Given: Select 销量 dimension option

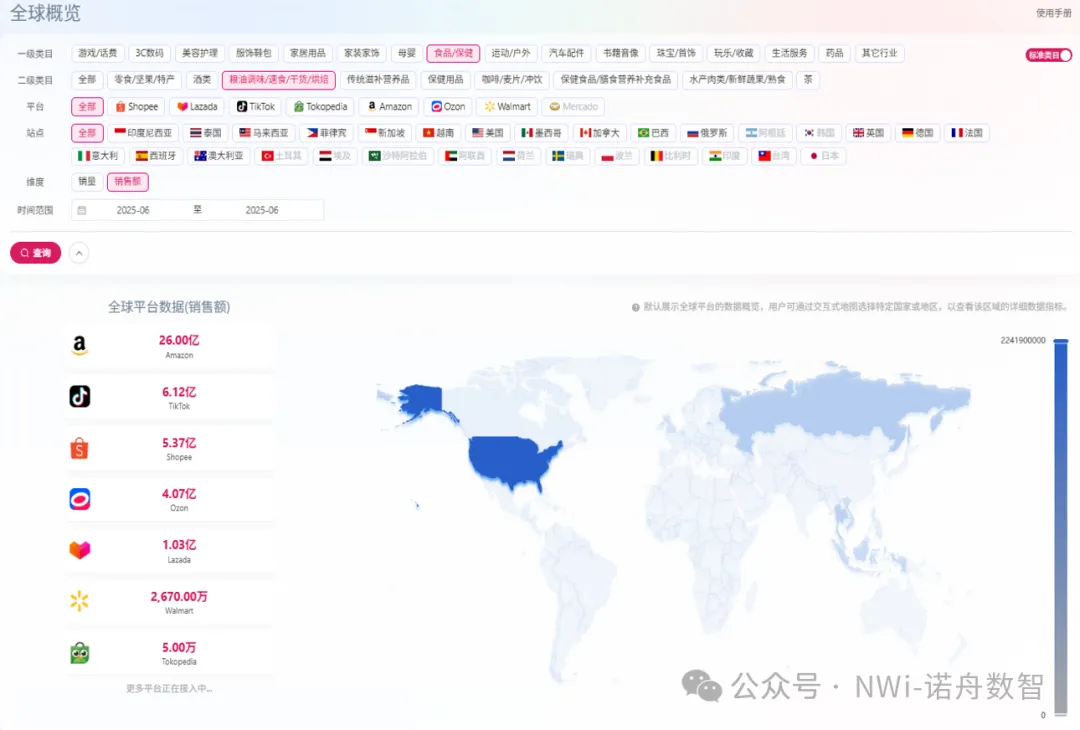Looking at the screenshot, I should (87, 182).
